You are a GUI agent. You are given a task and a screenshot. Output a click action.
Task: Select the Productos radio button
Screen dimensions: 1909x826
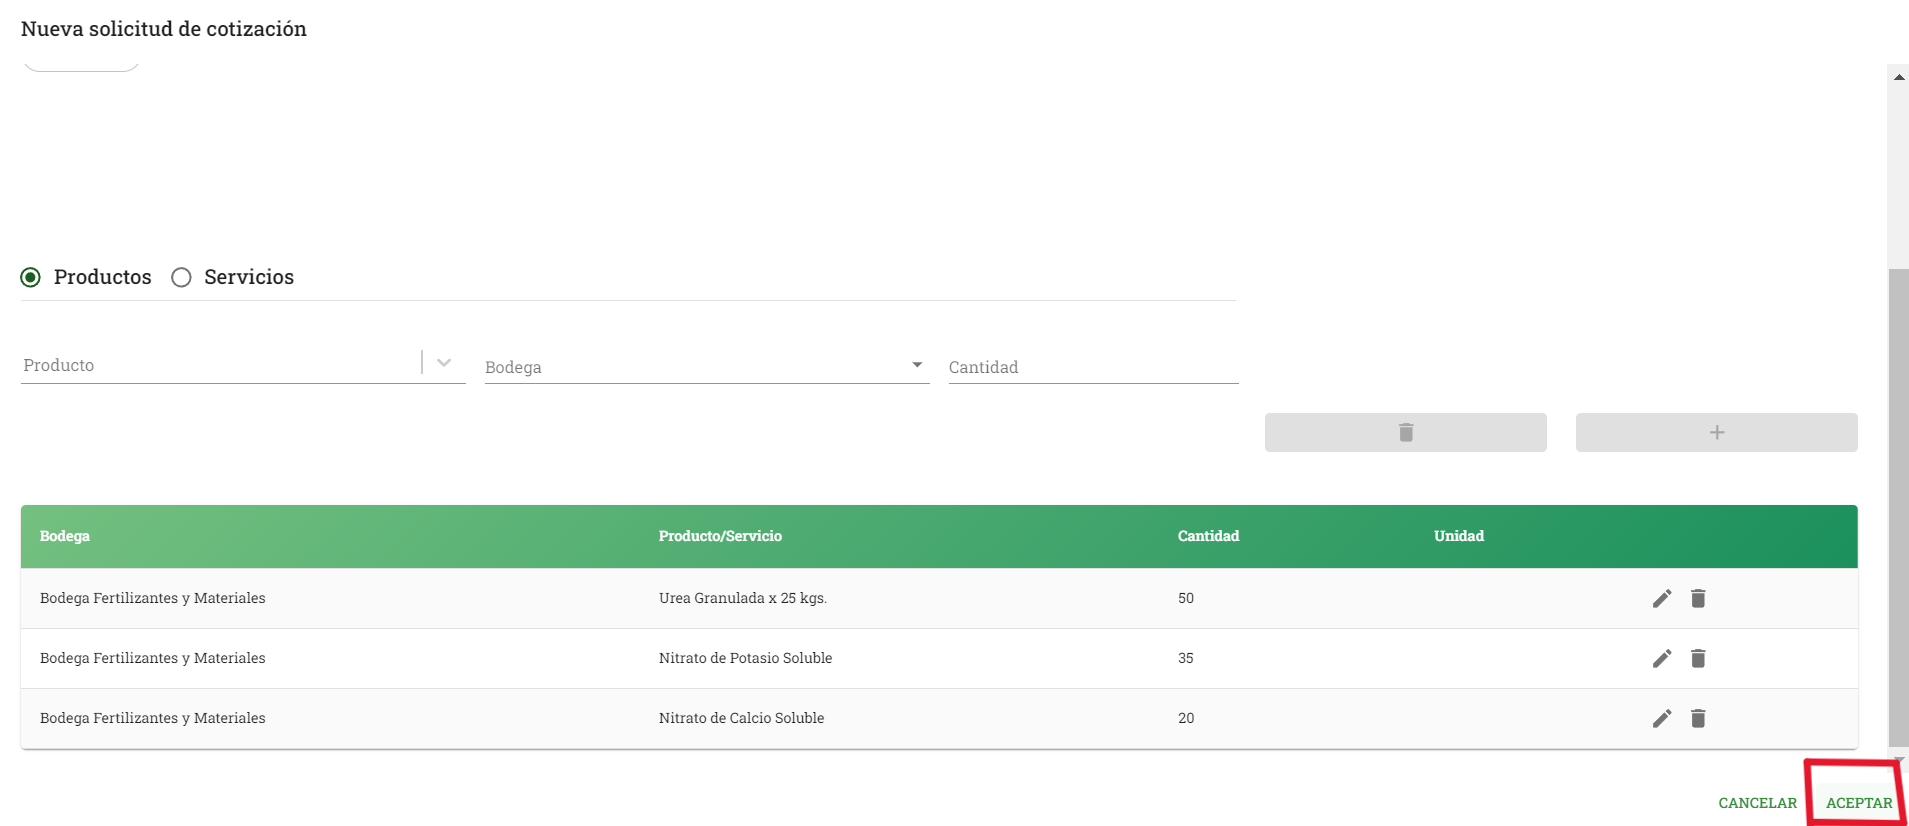coord(31,277)
